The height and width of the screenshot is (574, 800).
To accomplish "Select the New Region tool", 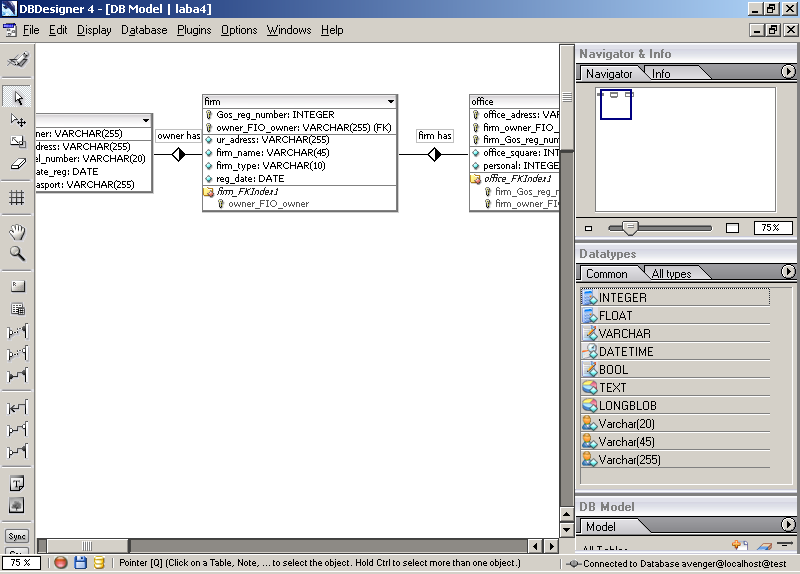I will [x=18, y=286].
